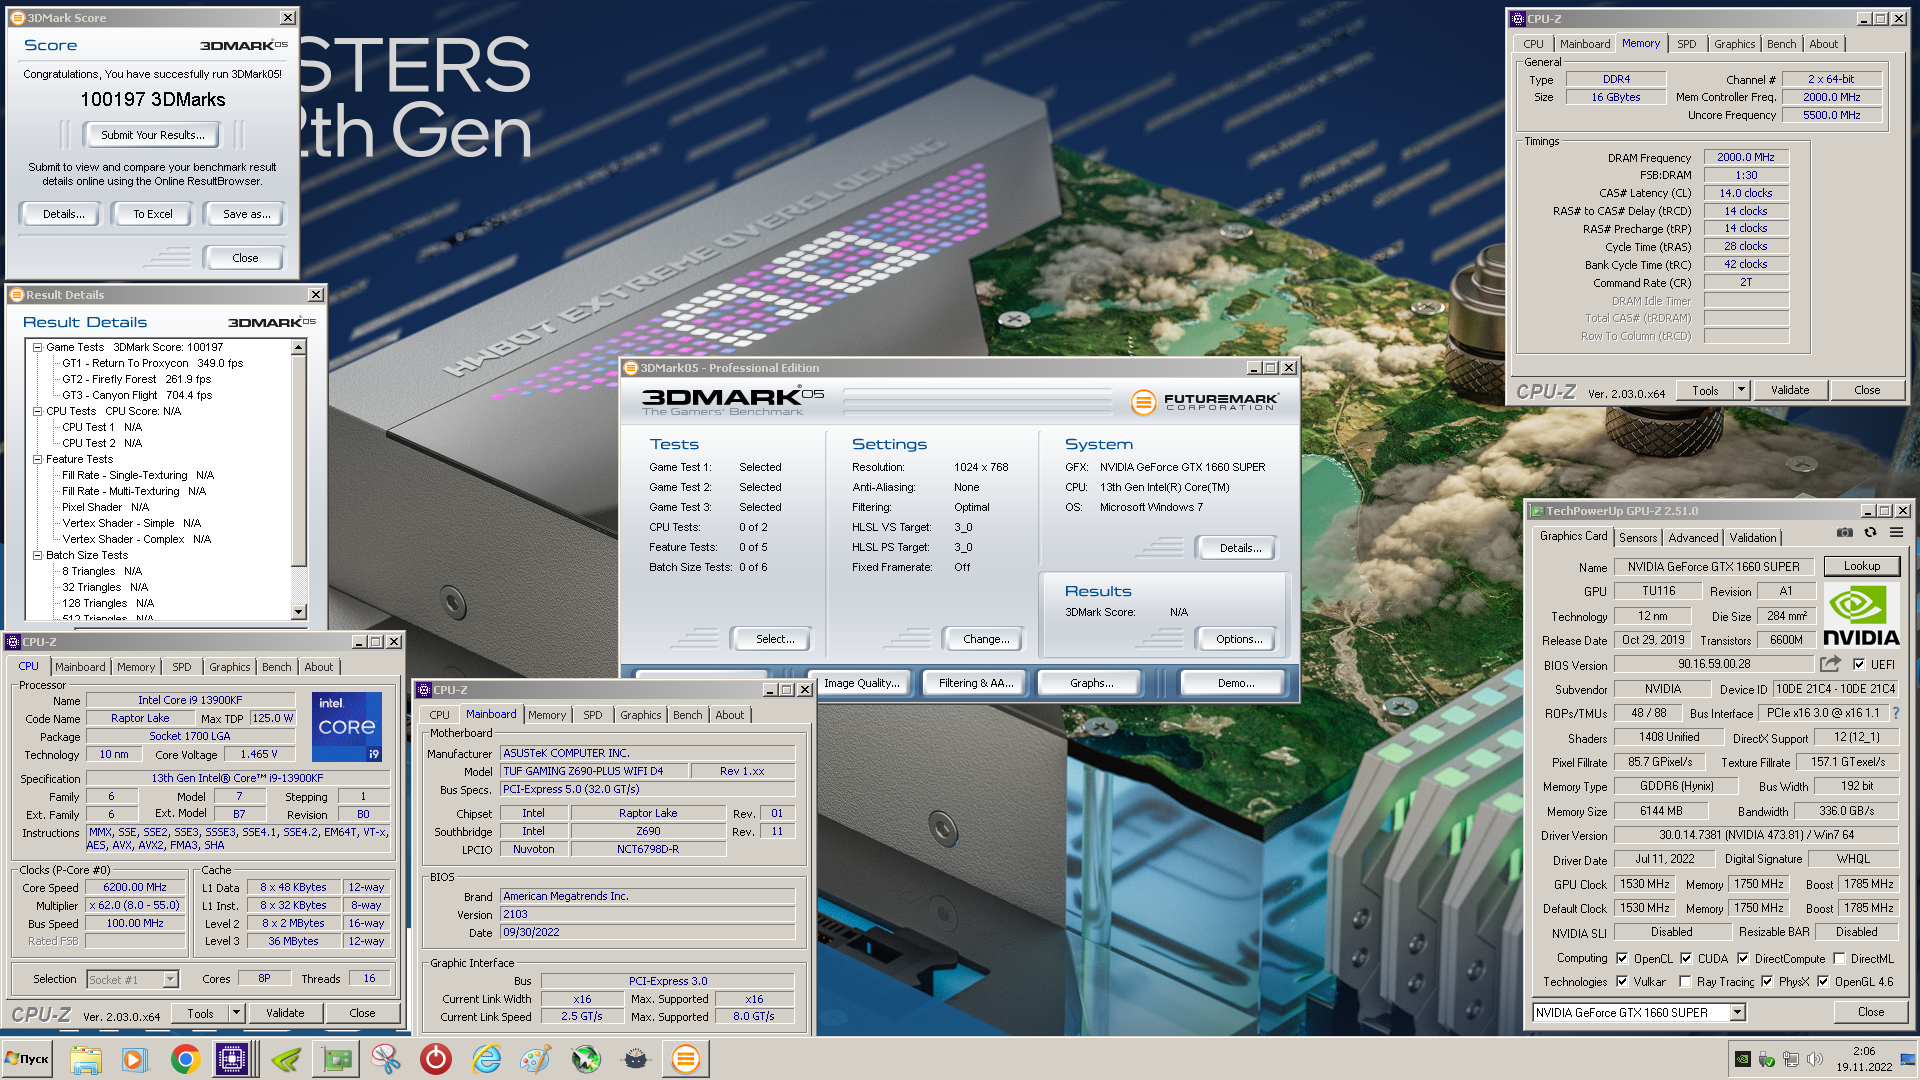Toggle DirectML checkbox

1839,958
